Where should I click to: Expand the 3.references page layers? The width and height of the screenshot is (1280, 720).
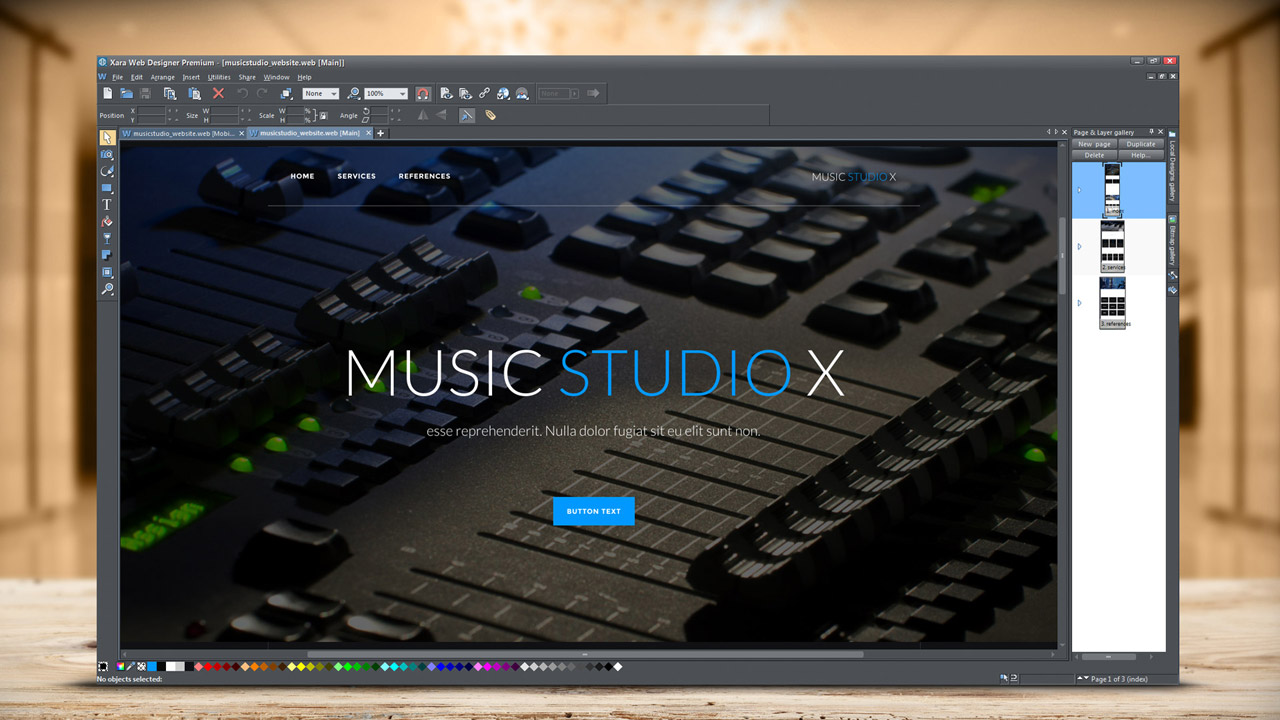pos(1079,302)
